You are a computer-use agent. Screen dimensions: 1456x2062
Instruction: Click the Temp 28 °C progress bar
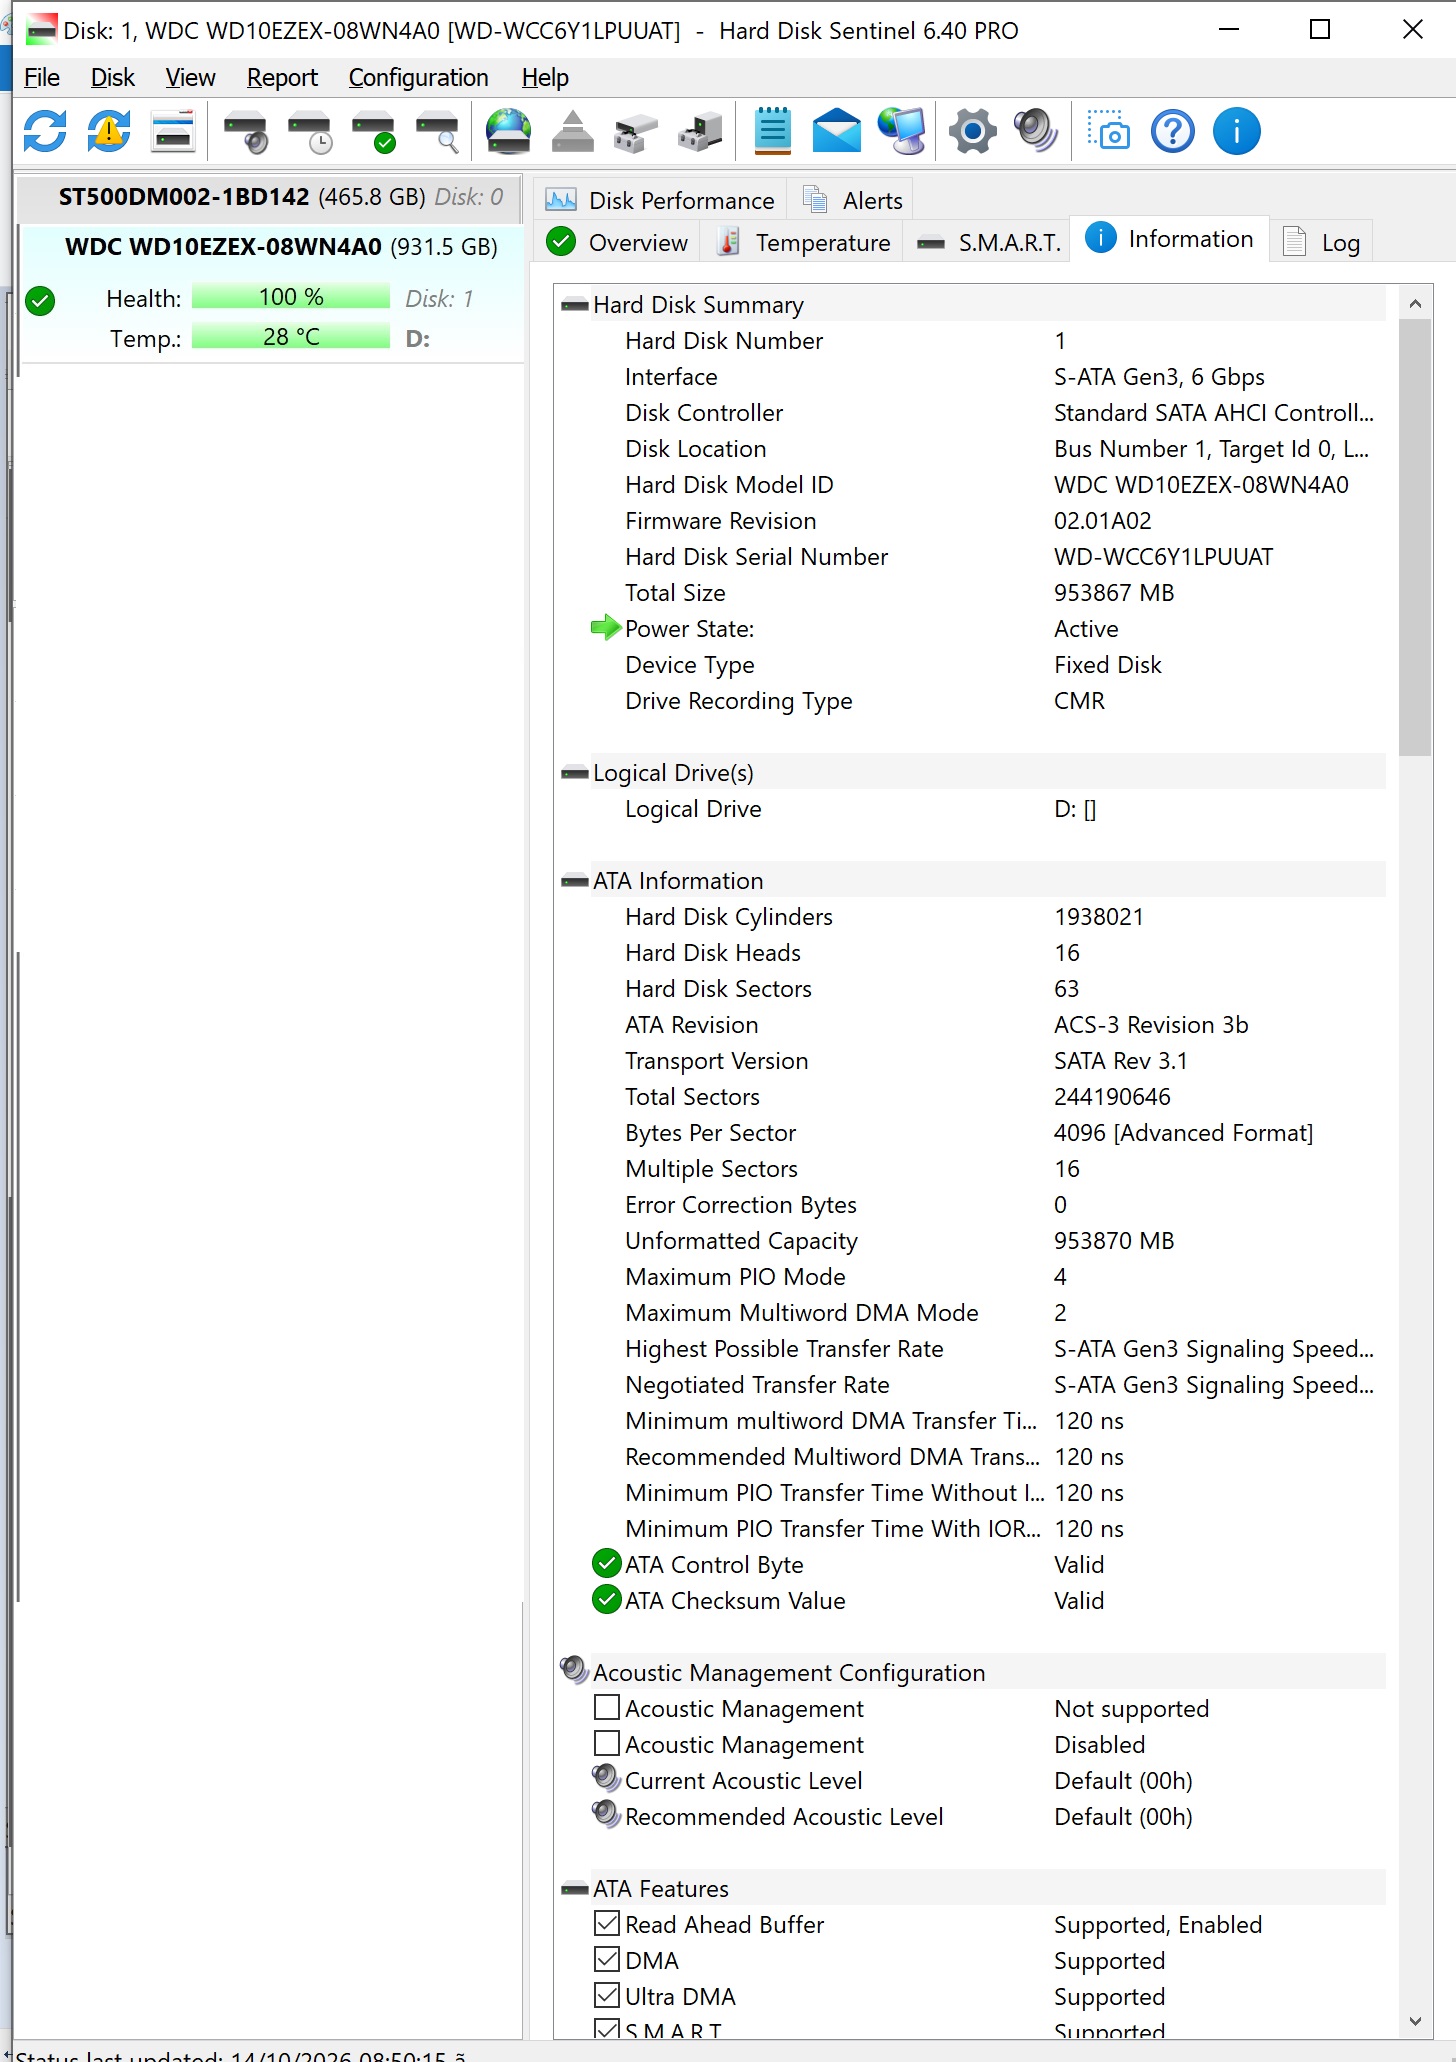click(x=291, y=337)
